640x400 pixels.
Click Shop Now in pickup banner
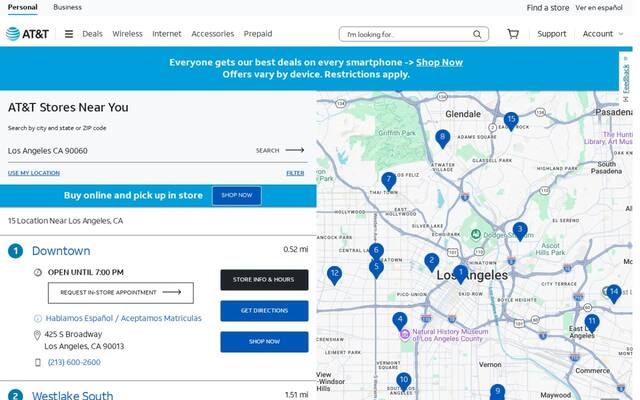pos(237,196)
